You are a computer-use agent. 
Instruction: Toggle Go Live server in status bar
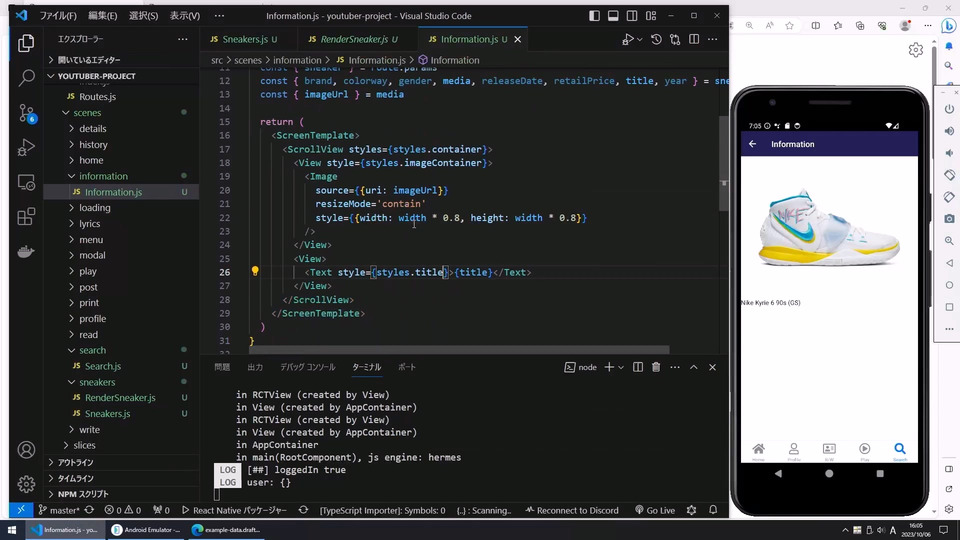[x=653, y=510]
